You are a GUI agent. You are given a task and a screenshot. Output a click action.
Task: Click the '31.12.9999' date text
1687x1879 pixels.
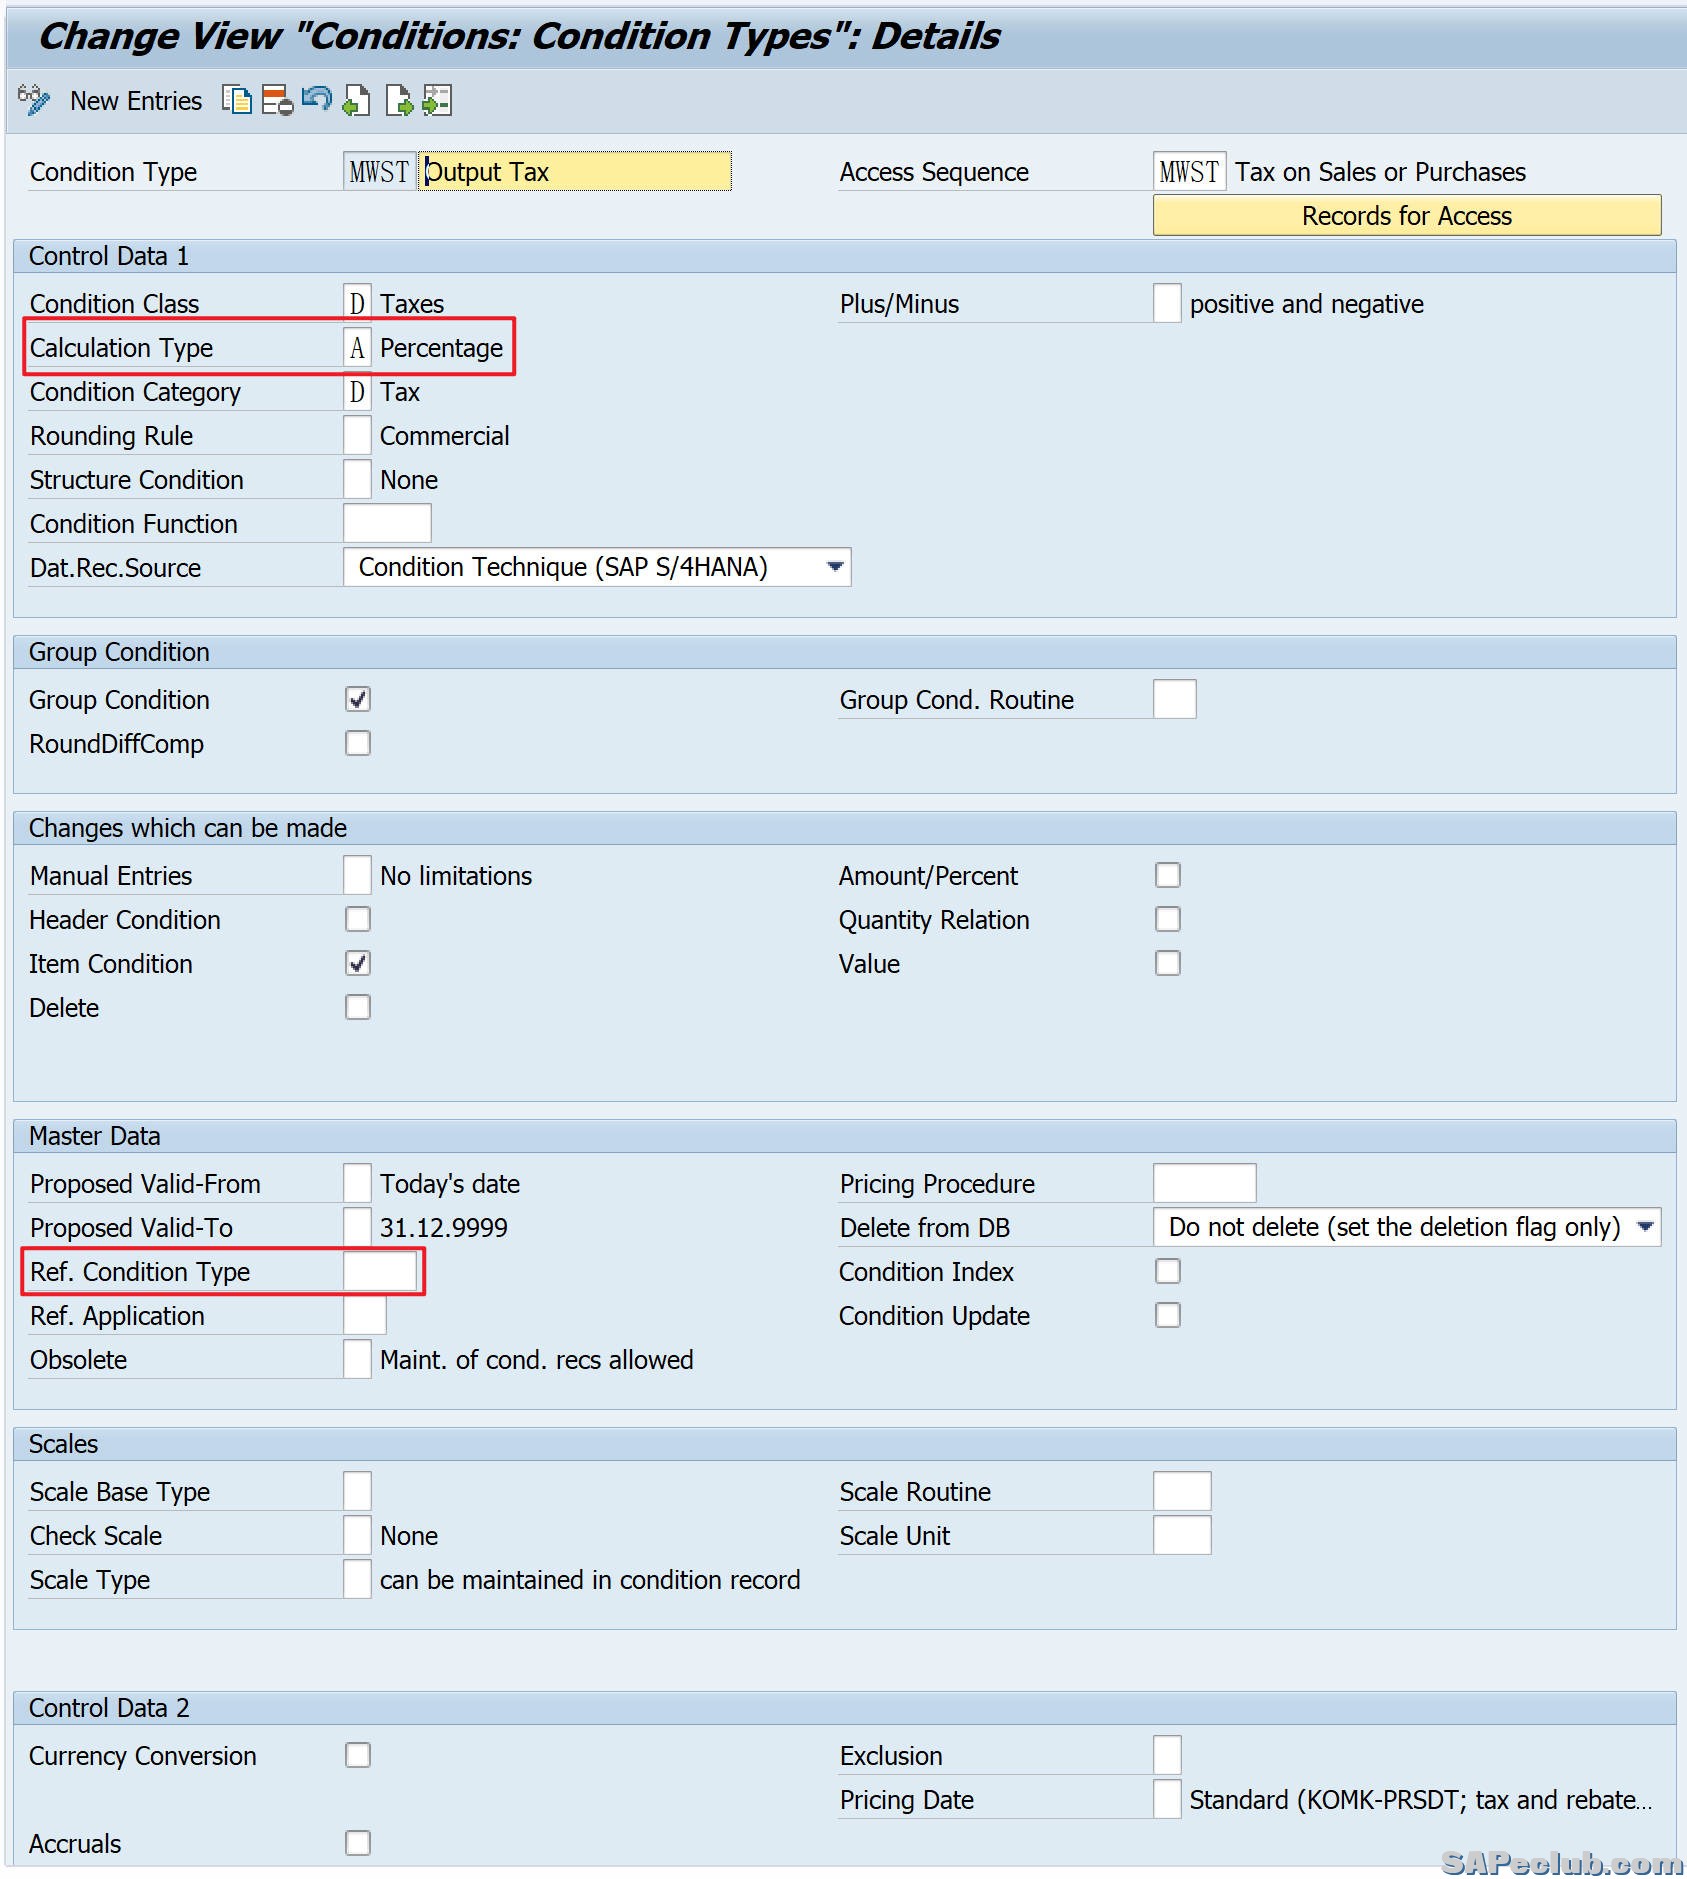[444, 1228]
